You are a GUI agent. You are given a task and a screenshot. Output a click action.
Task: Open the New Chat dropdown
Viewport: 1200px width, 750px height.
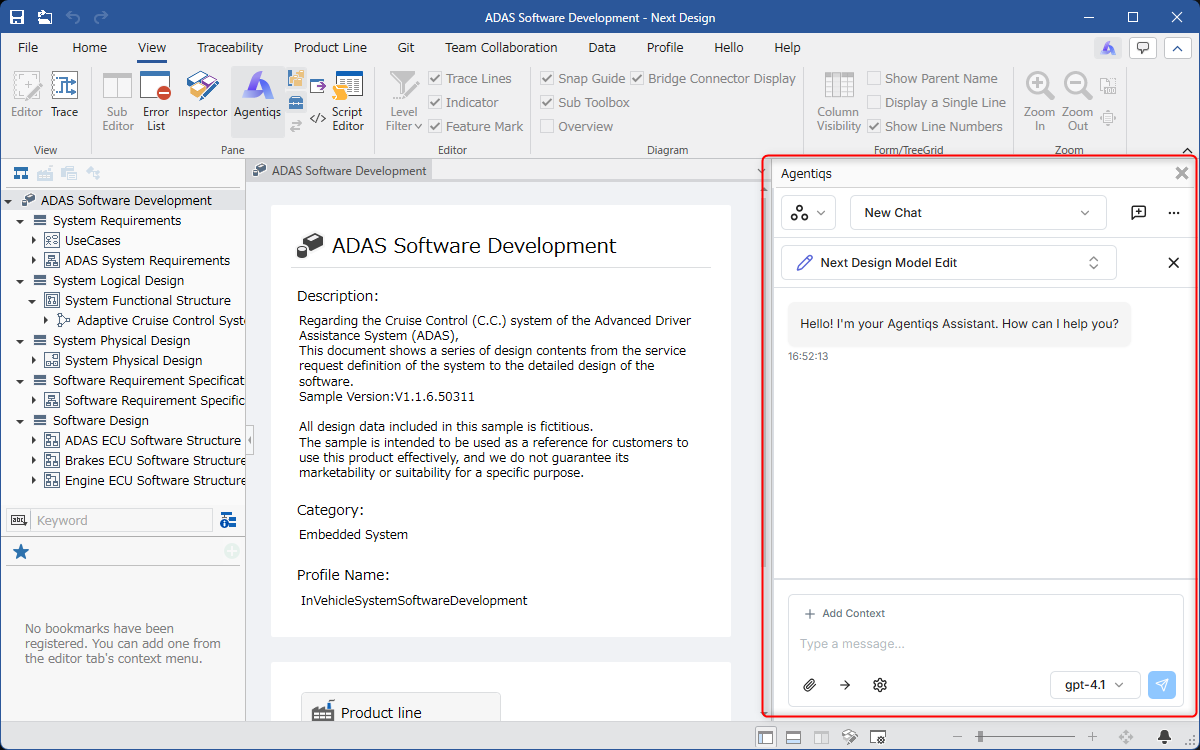pyautogui.click(x=978, y=212)
